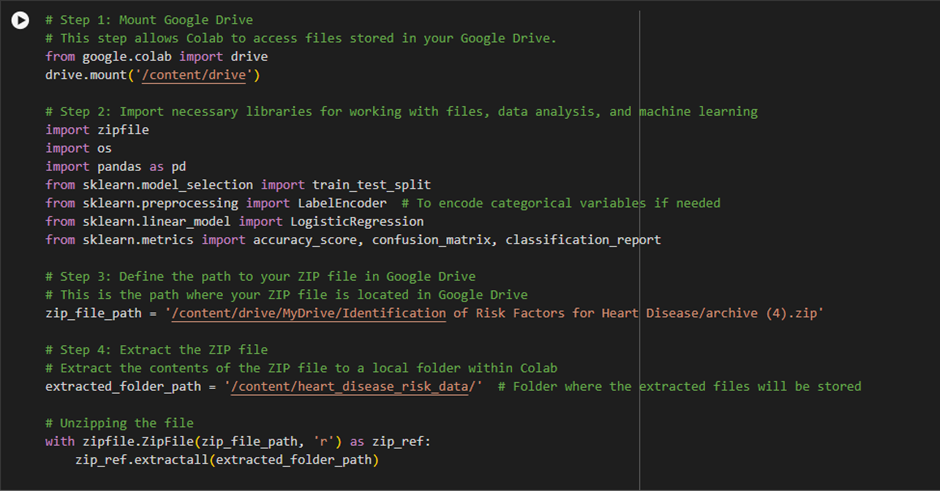Screen dimensions: 940x491
Task: Click '# Step 3: Define the path' comment
Action: pyautogui.click(x=260, y=276)
